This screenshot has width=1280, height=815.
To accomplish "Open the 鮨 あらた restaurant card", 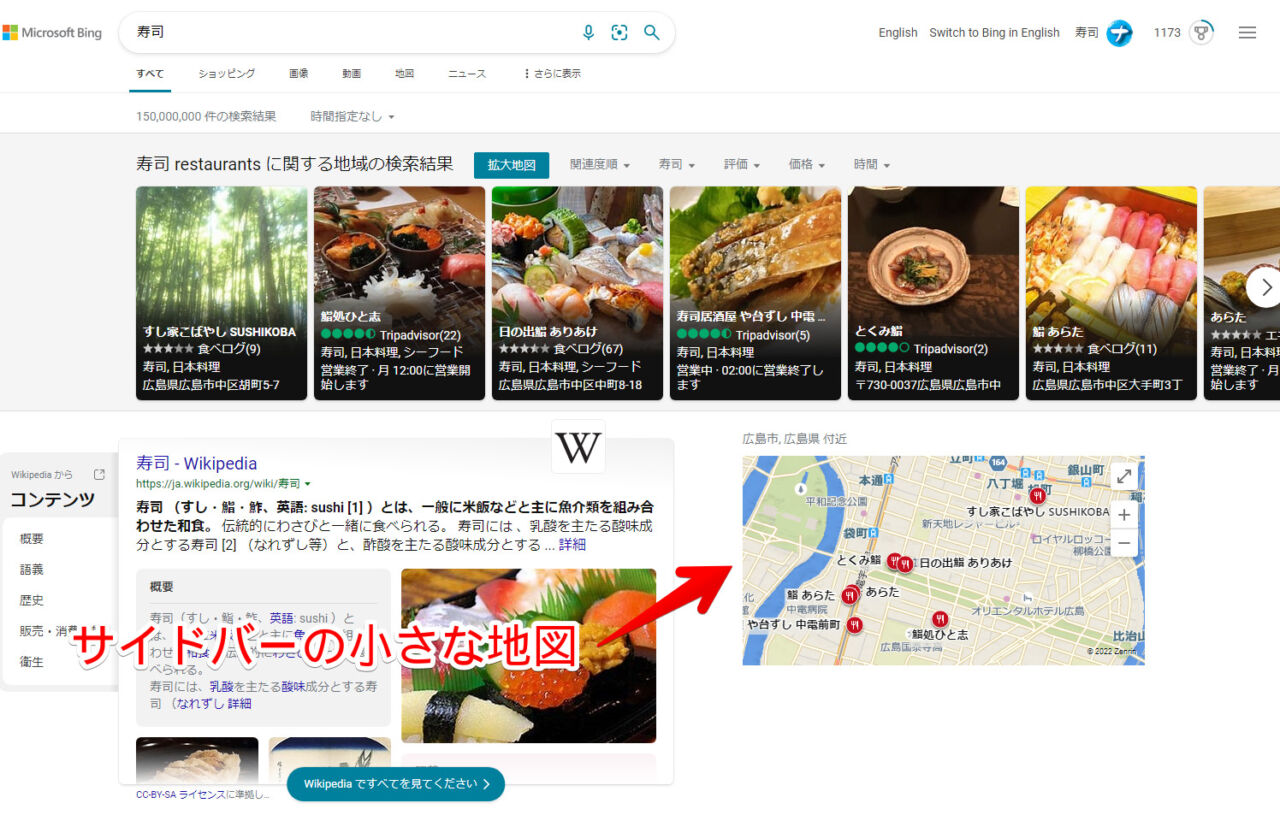I will 1111,293.
